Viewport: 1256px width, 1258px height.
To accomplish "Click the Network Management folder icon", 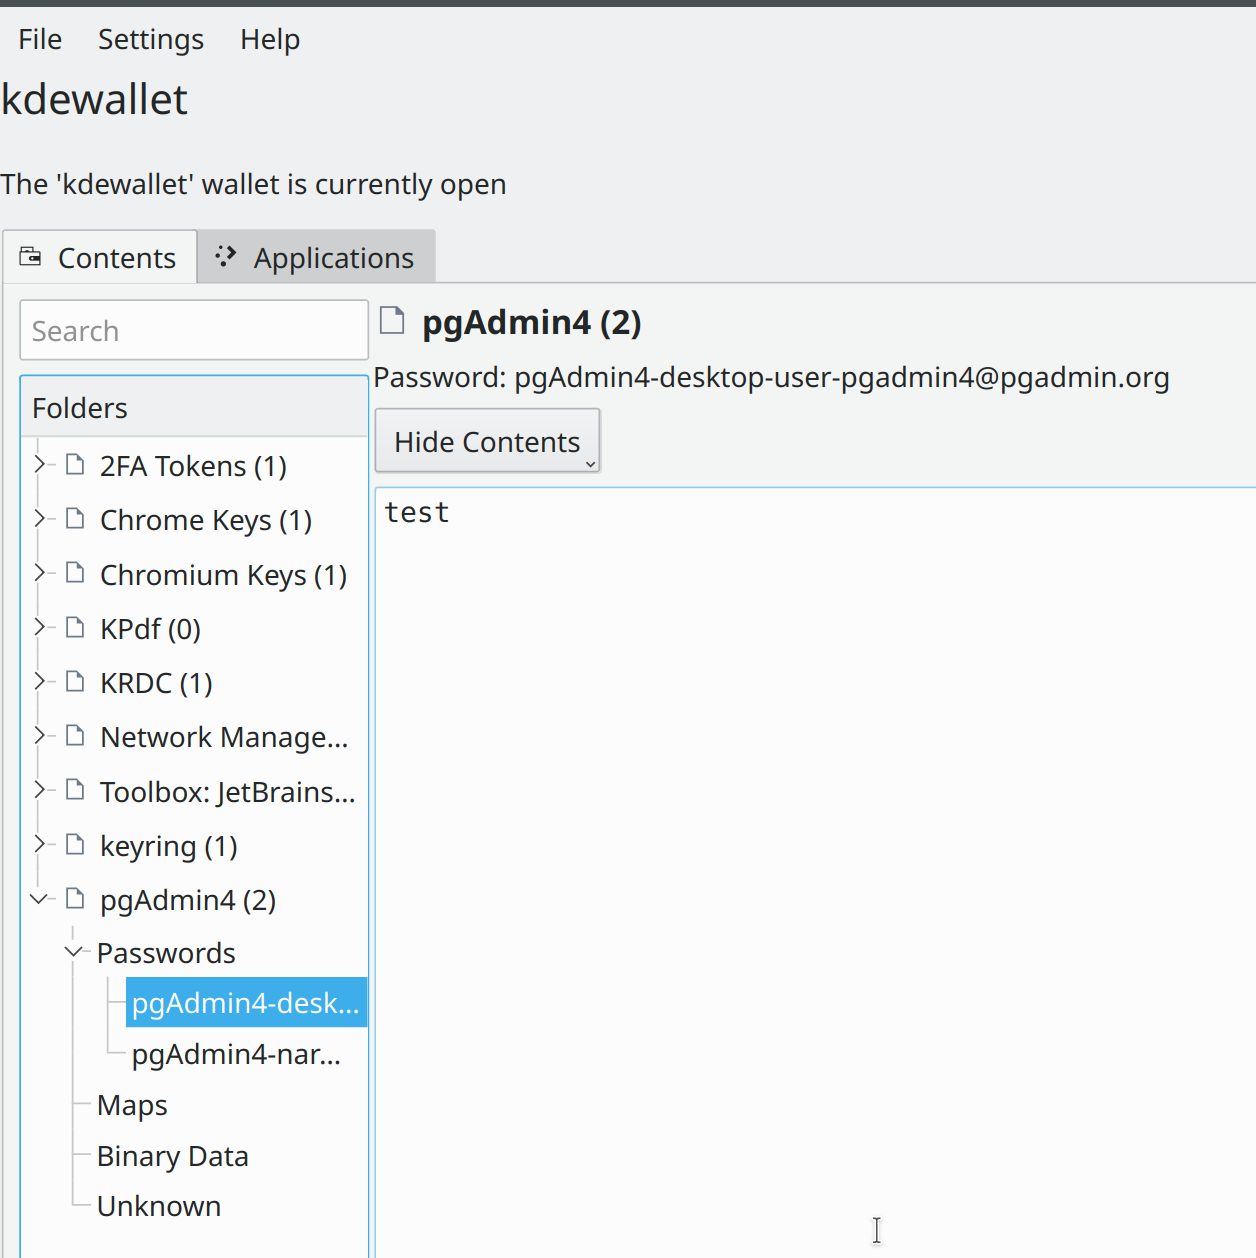I will [75, 735].
